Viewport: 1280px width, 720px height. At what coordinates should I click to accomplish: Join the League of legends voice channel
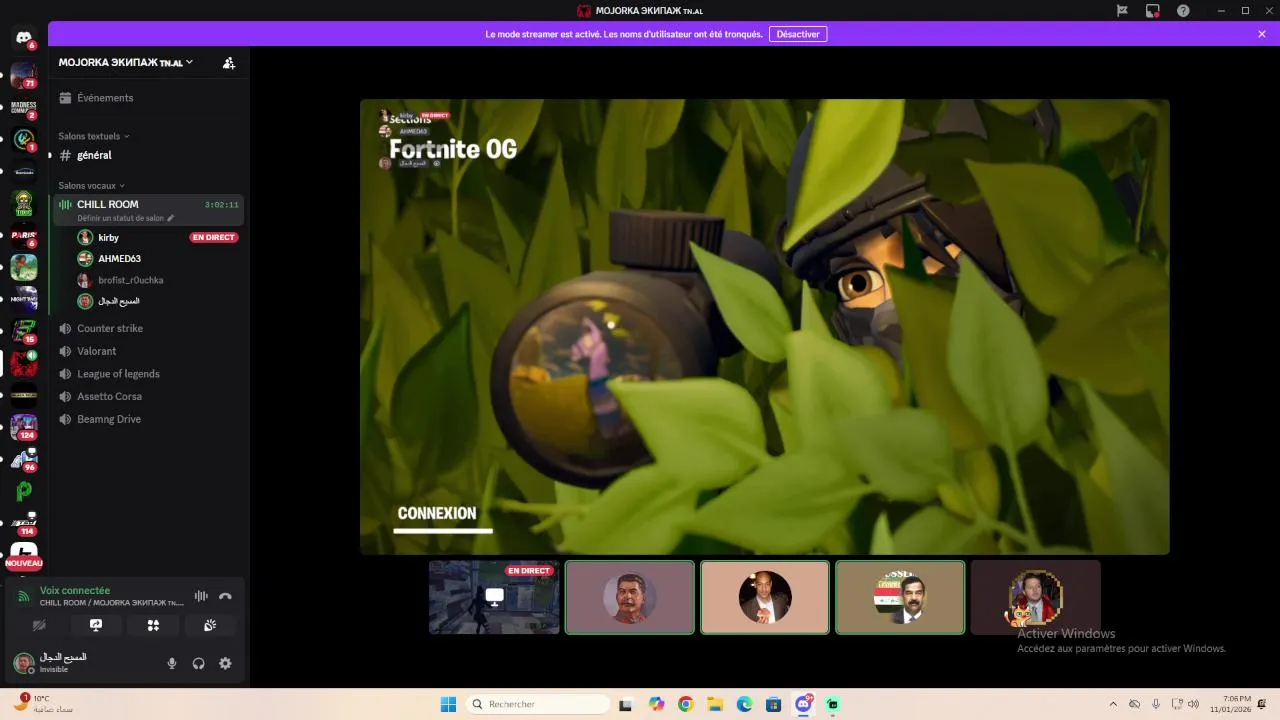148,374
